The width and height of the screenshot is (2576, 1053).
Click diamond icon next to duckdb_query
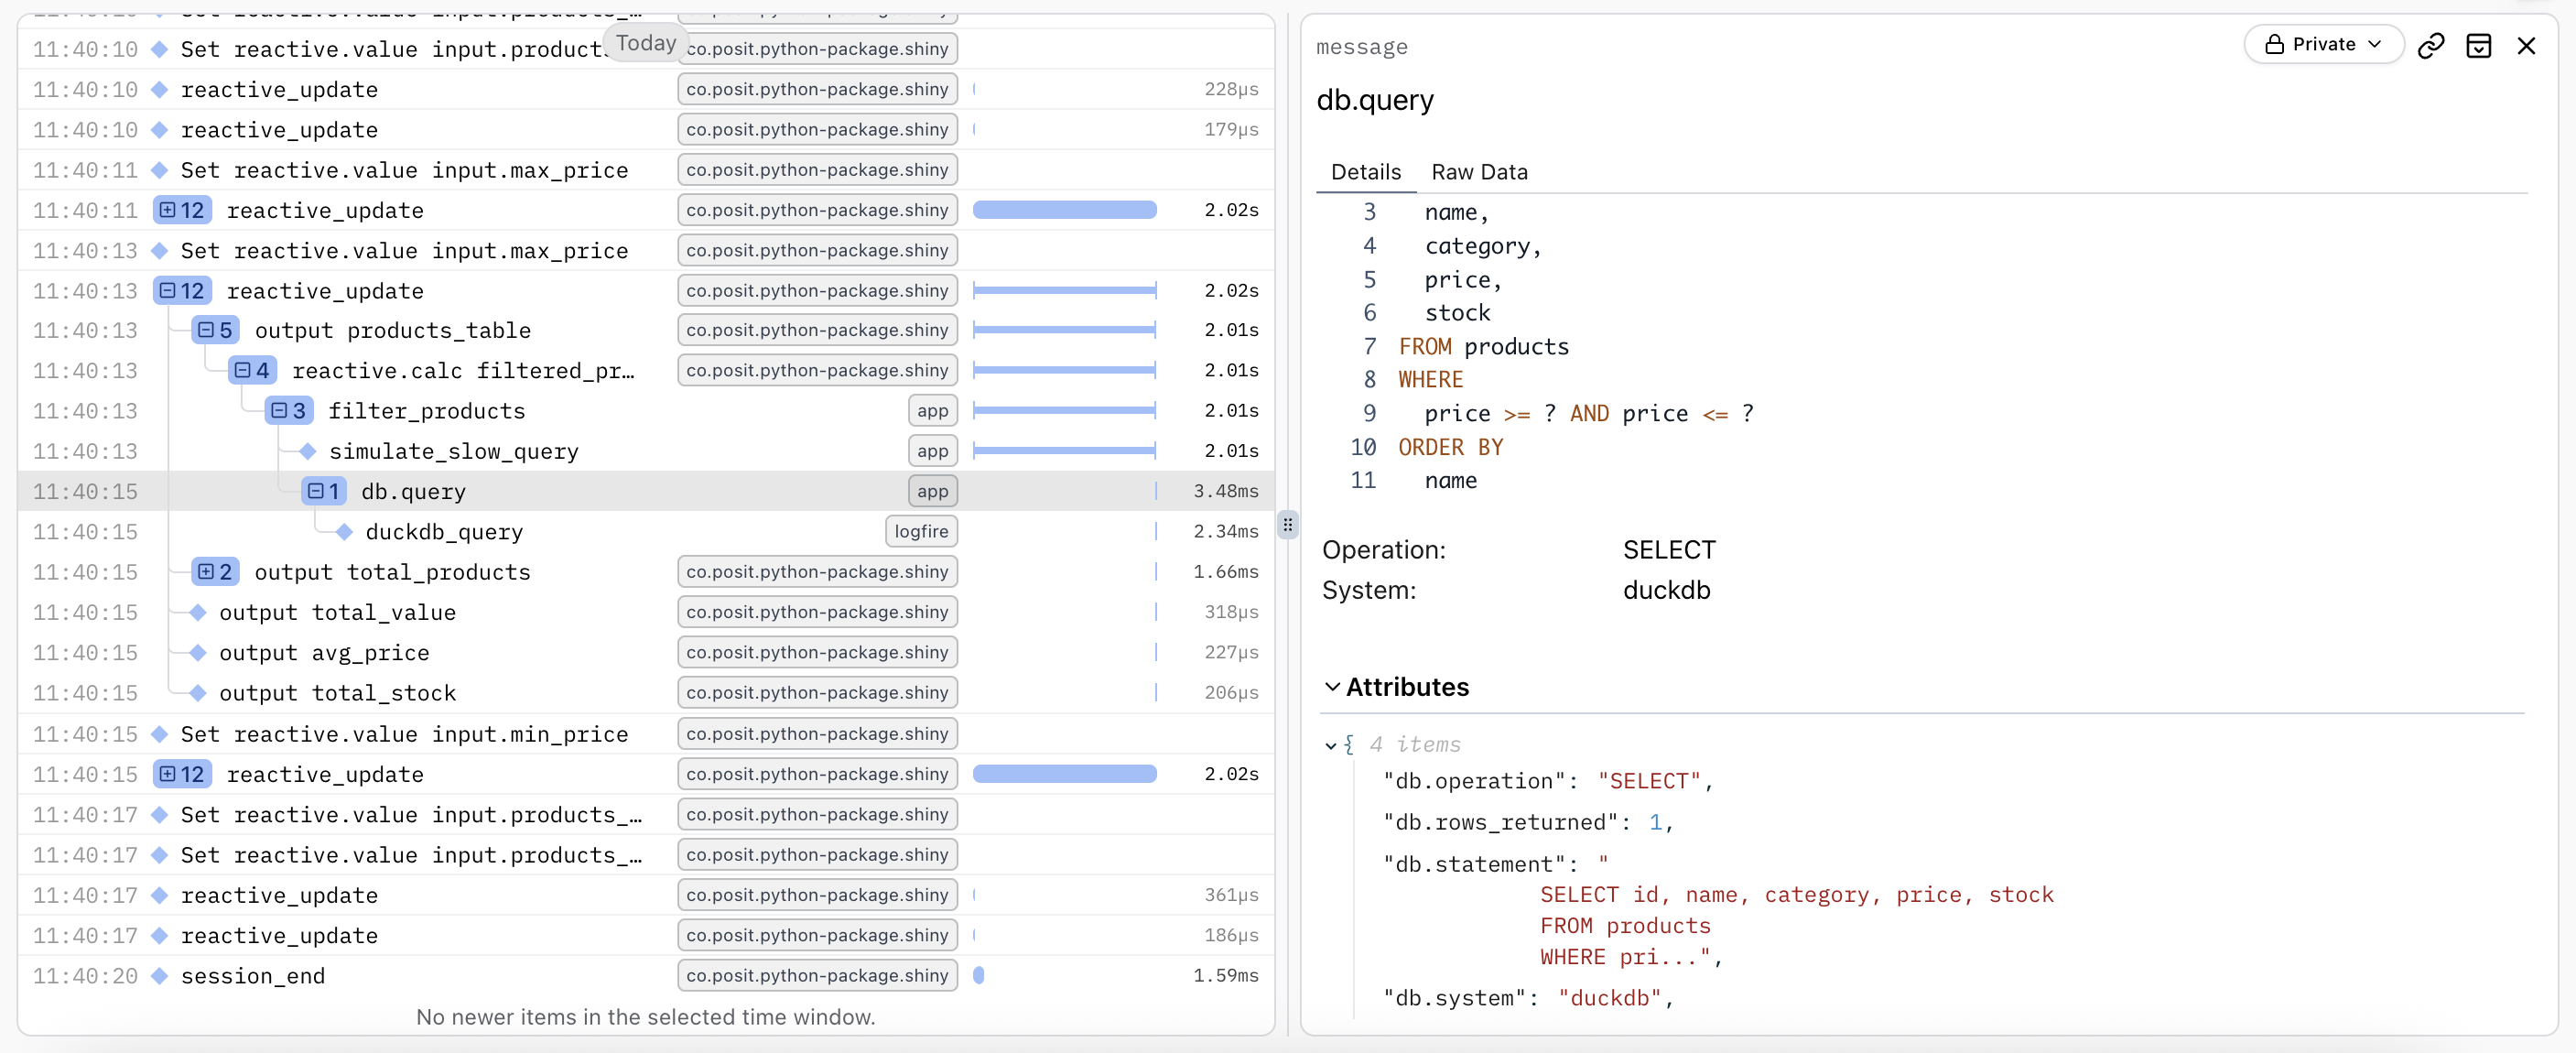pyautogui.click(x=344, y=532)
